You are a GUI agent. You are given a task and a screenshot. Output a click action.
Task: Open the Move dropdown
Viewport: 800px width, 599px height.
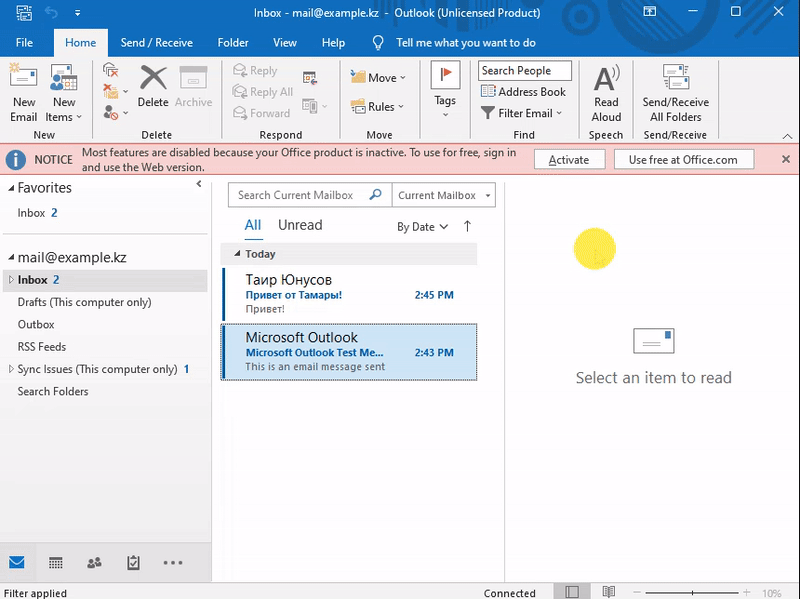(378, 78)
